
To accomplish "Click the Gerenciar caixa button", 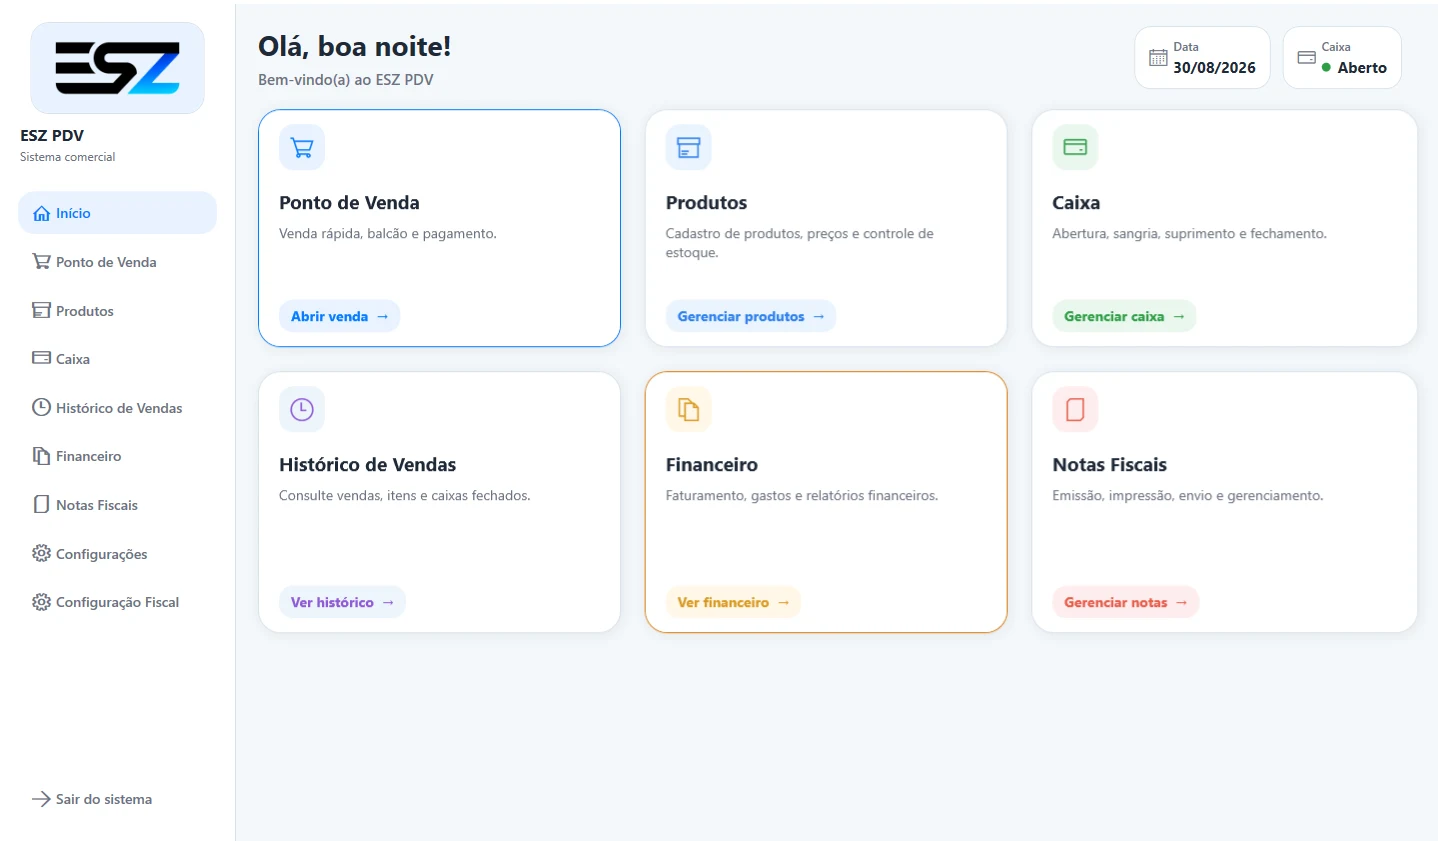I will [x=1124, y=316].
